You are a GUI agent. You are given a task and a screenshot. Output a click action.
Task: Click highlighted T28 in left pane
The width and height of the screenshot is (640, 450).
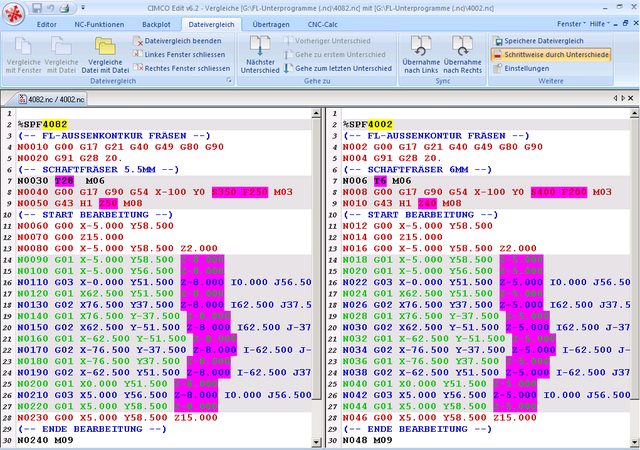coord(64,180)
